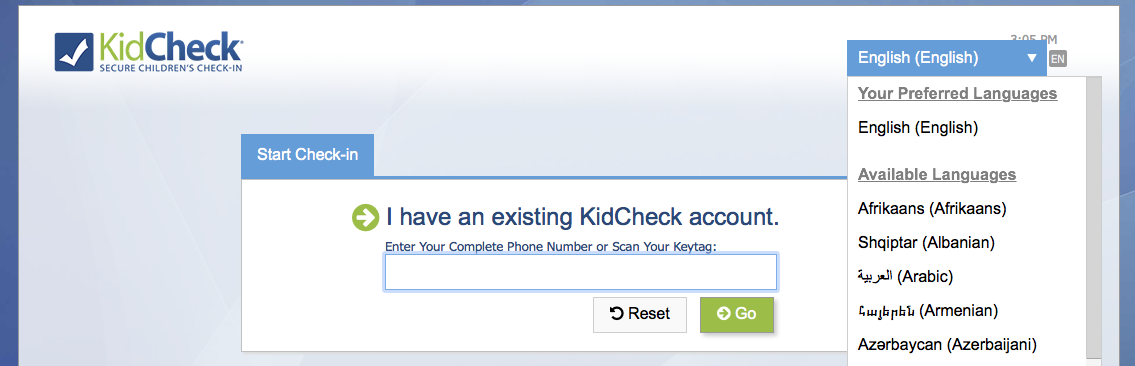Click the I have an existing KidCheck account heading
This screenshot has height=366, width=1135.
pyautogui.click(x=583, y=216)
